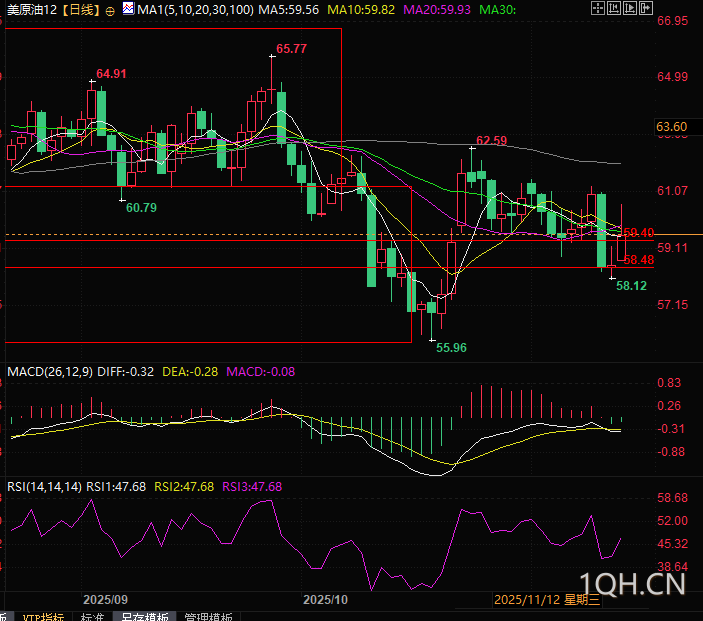Viewport: 703px width, 621px height.
Task: Click the 65.77 high price annotation
Action: (291, 48)
